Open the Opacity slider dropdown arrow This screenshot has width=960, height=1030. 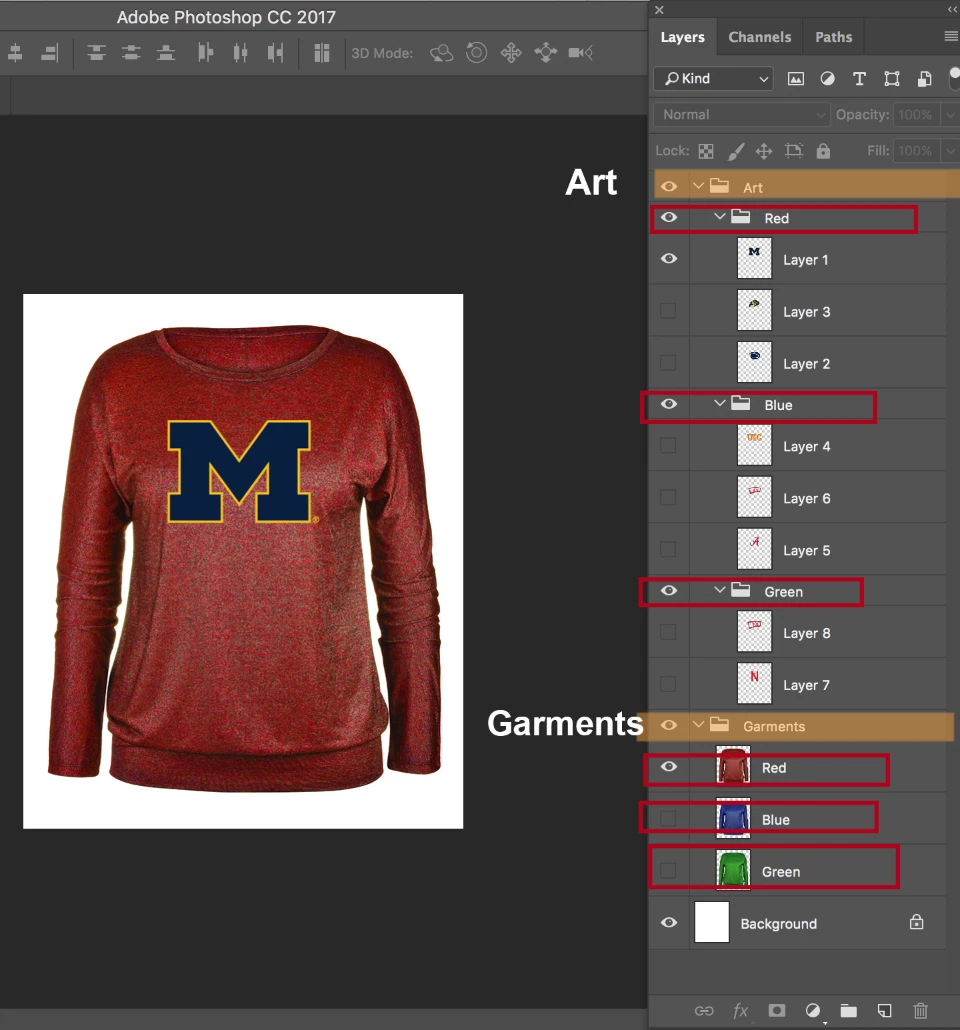click(x=950, y=115)
